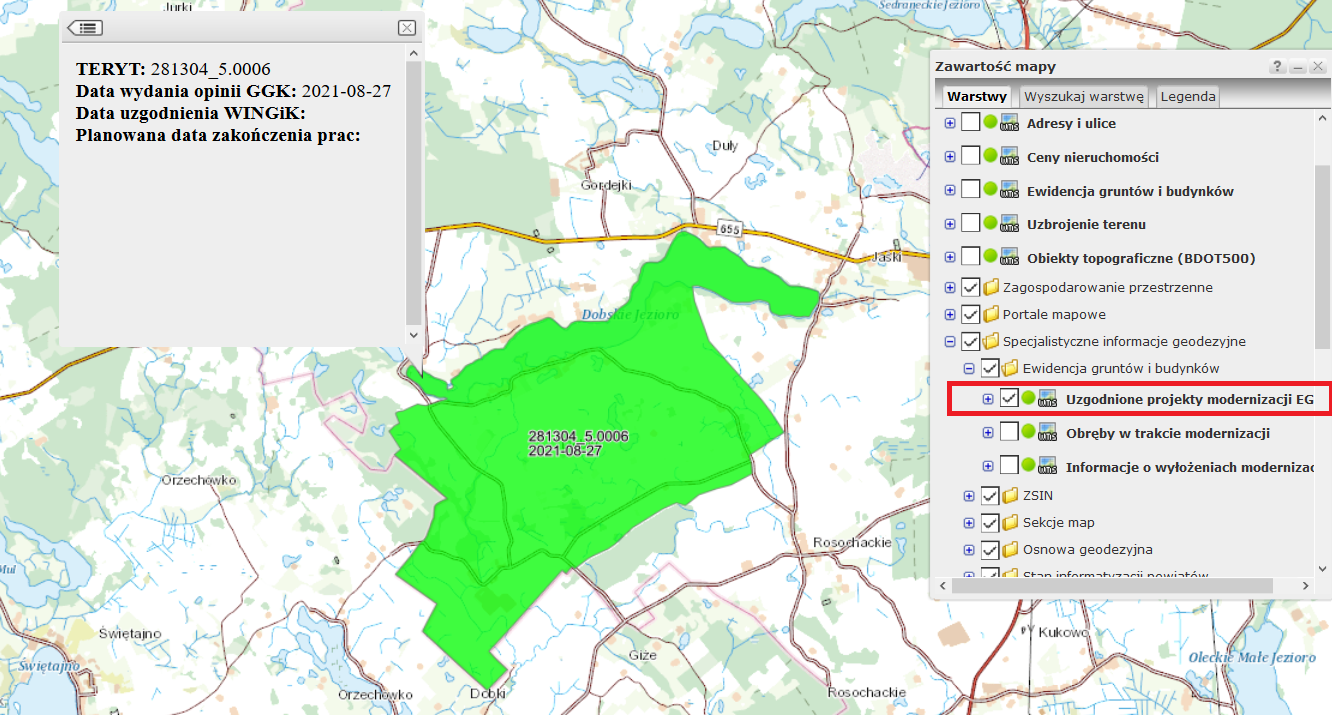
Task: Expand the Zagospodarowanie przestrzenne group
Action: tap(950, 287)
